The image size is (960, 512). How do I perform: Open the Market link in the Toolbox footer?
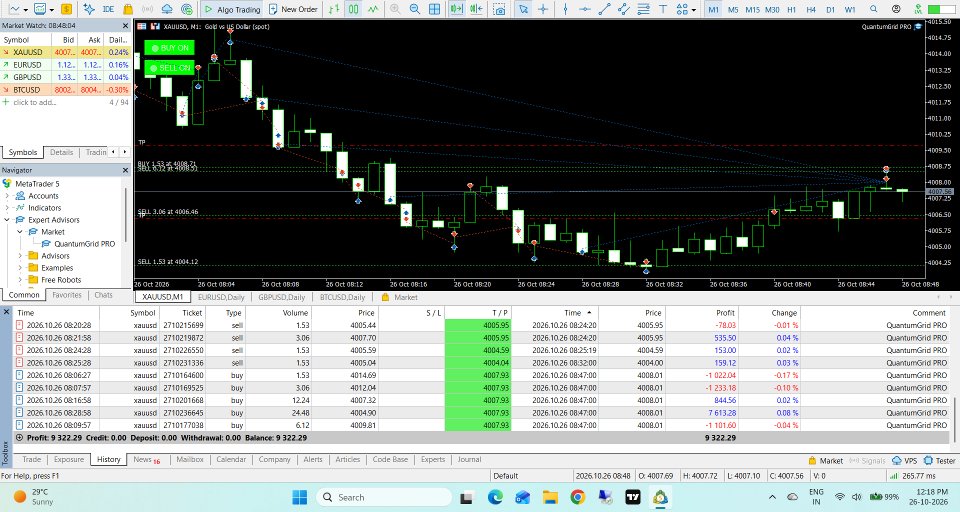(x=825, y=461)
